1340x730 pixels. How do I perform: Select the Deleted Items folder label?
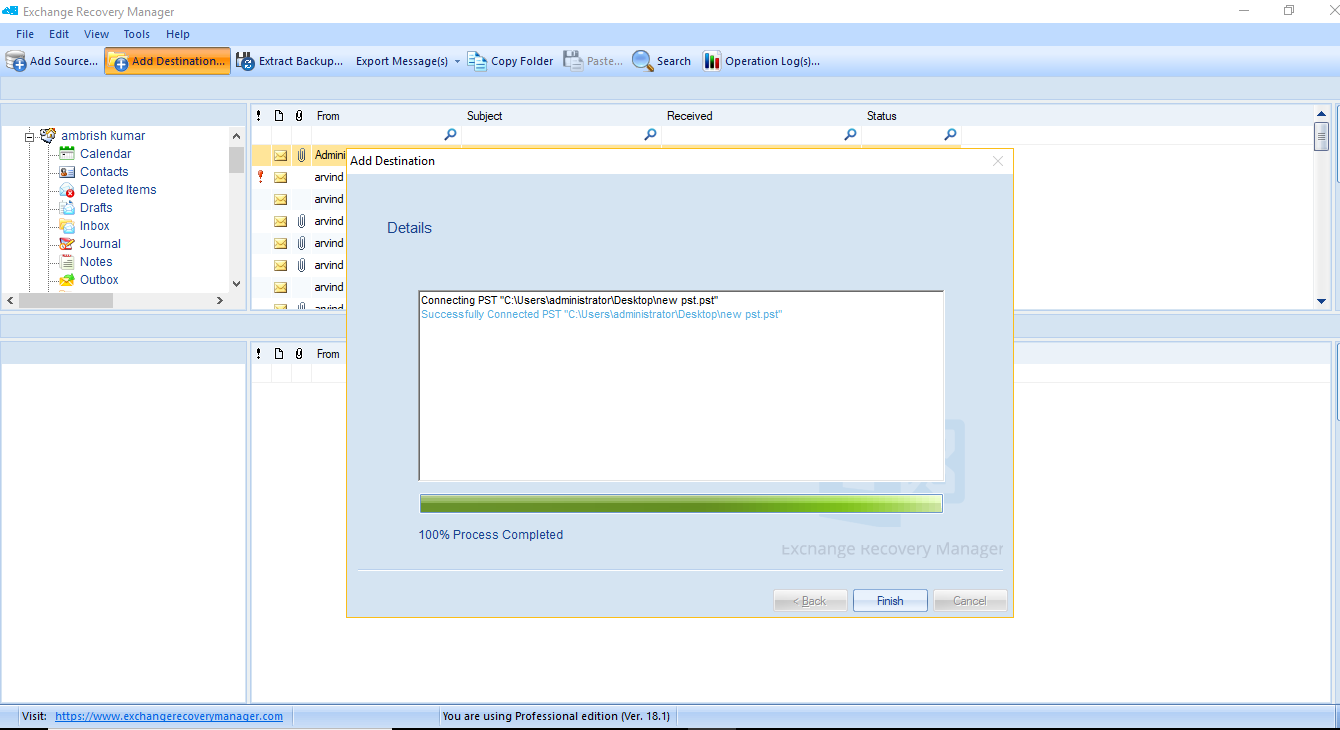[118, 190]
